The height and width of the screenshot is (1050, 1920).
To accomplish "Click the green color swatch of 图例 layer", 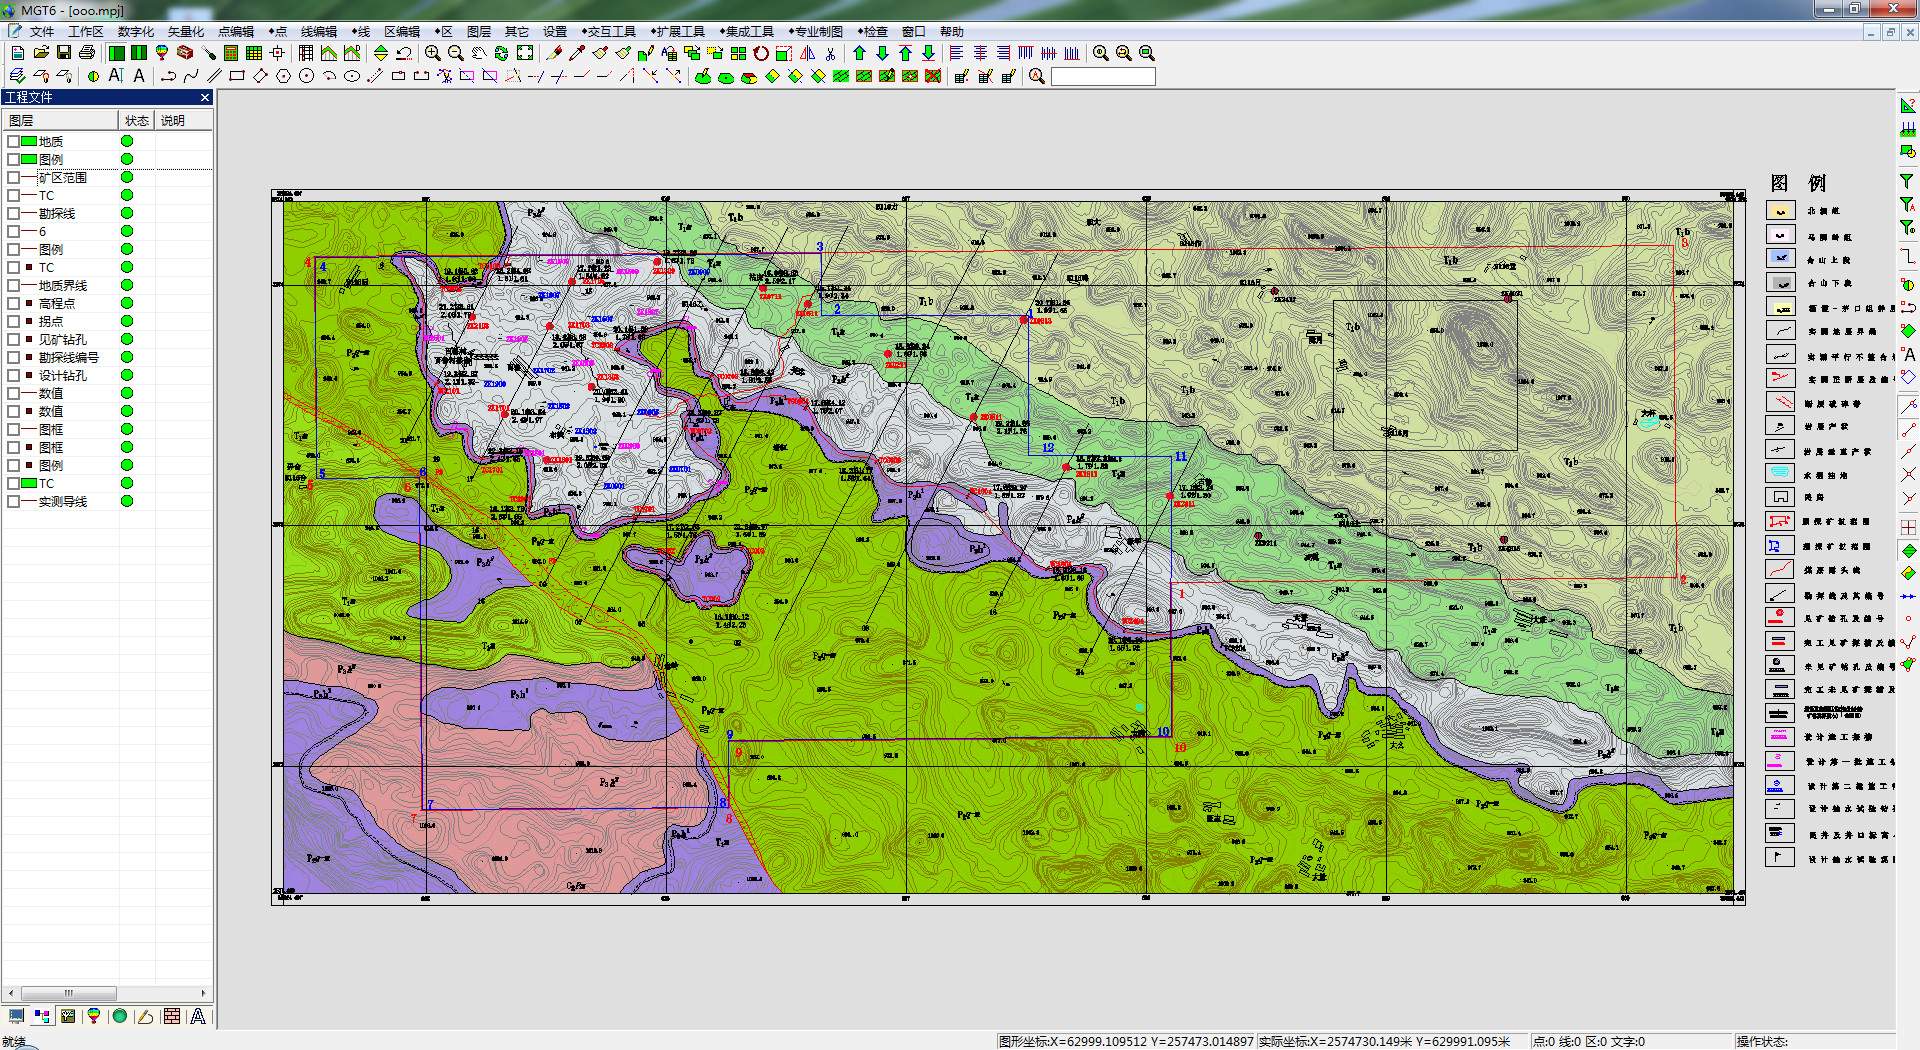I will (29, 160).
